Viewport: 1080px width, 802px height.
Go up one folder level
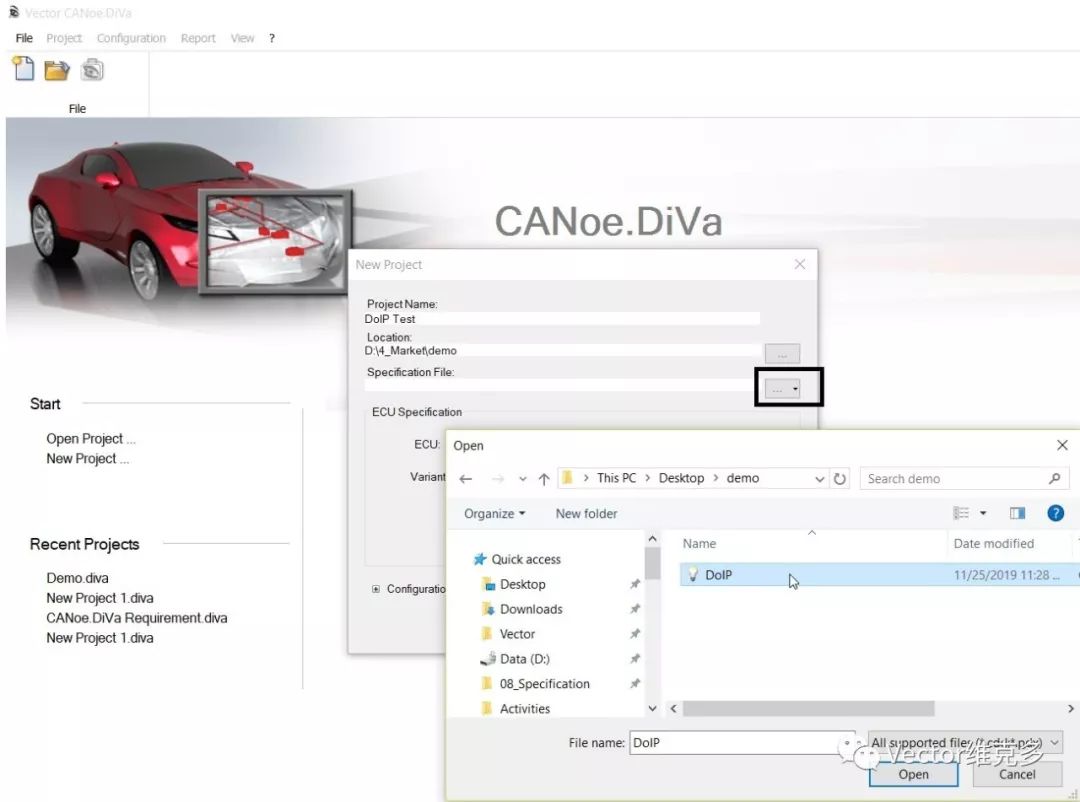tap(544, 479)
